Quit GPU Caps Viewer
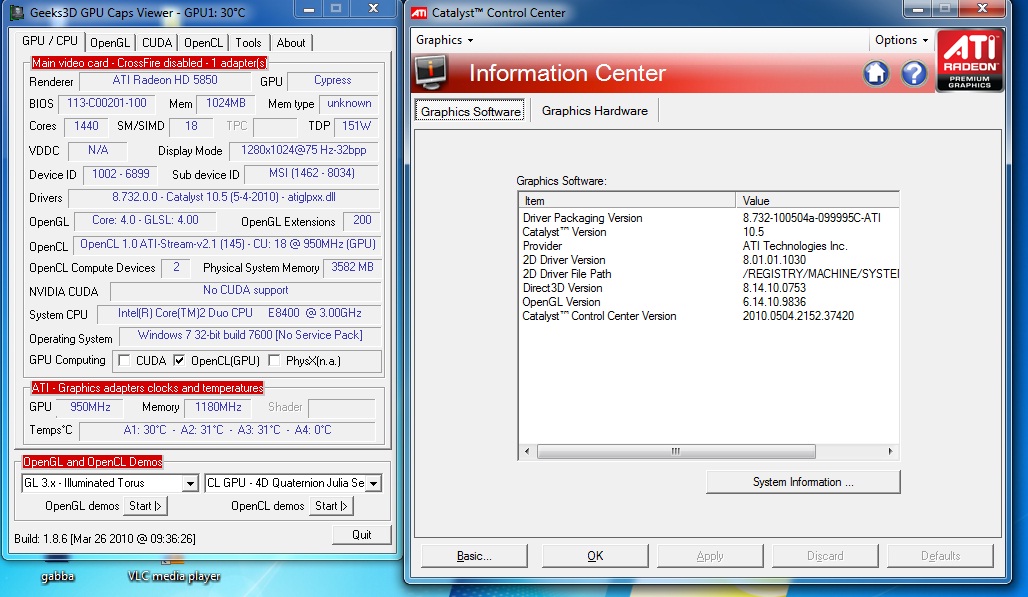The height and width of the screenshot is (597, 1028). [x=361, y=535]
